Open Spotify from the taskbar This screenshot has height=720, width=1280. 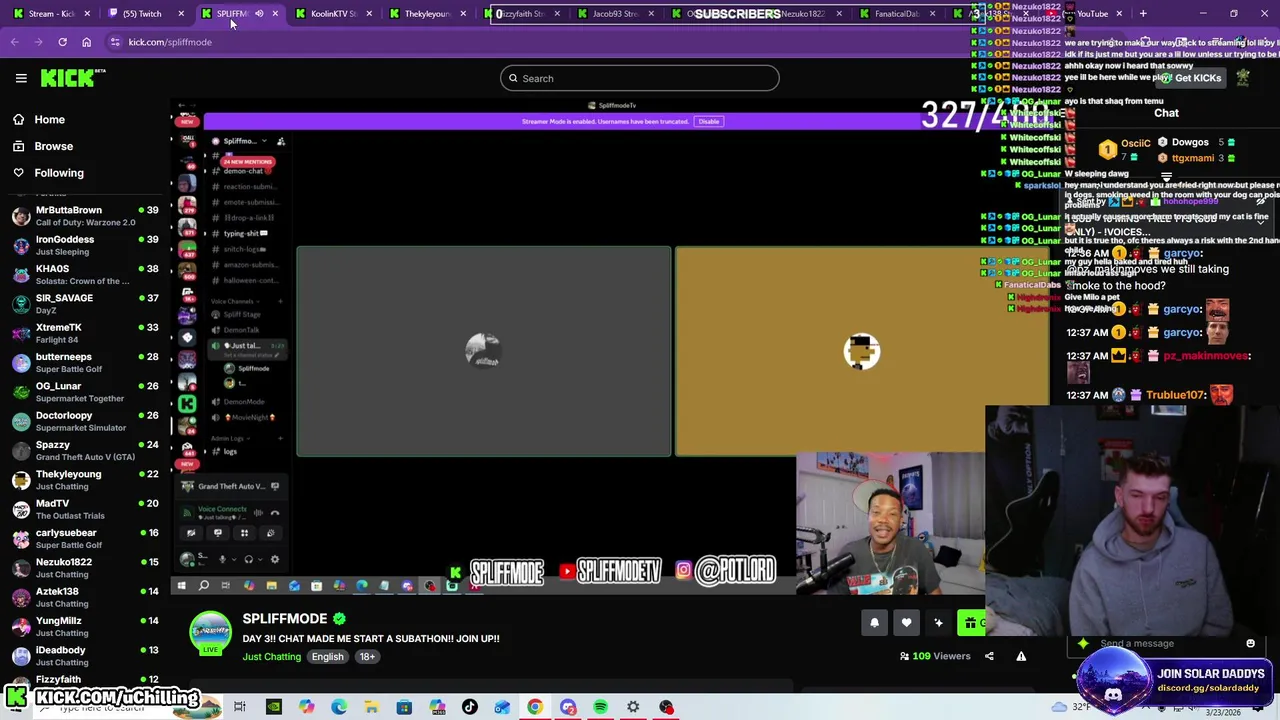click(600, 707)
